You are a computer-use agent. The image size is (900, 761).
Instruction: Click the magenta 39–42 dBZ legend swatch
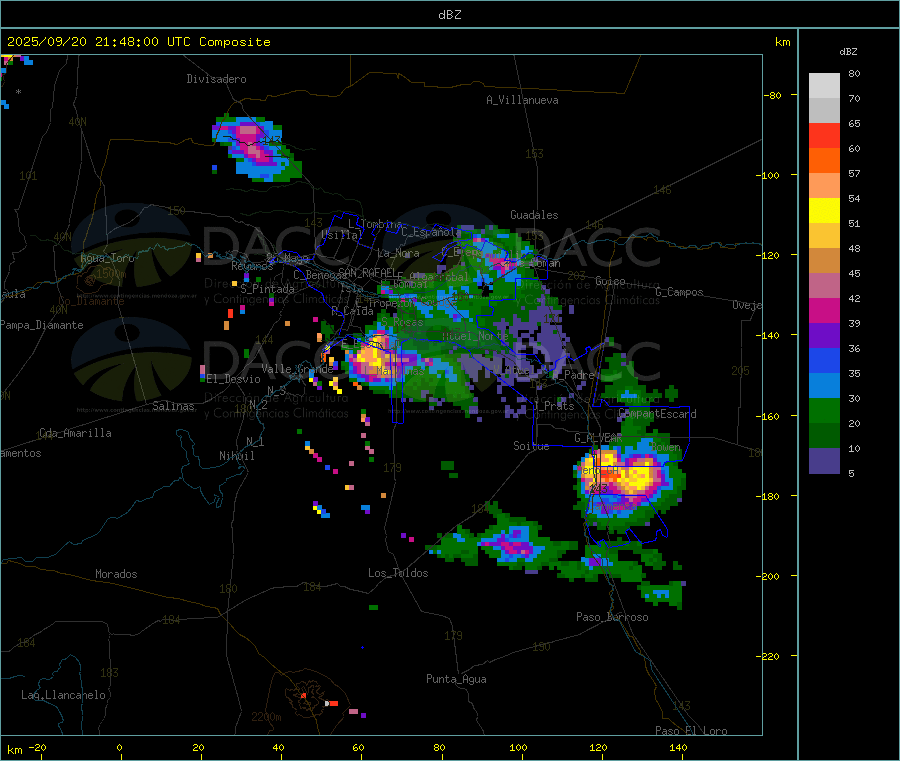click(x=824, y=310)
